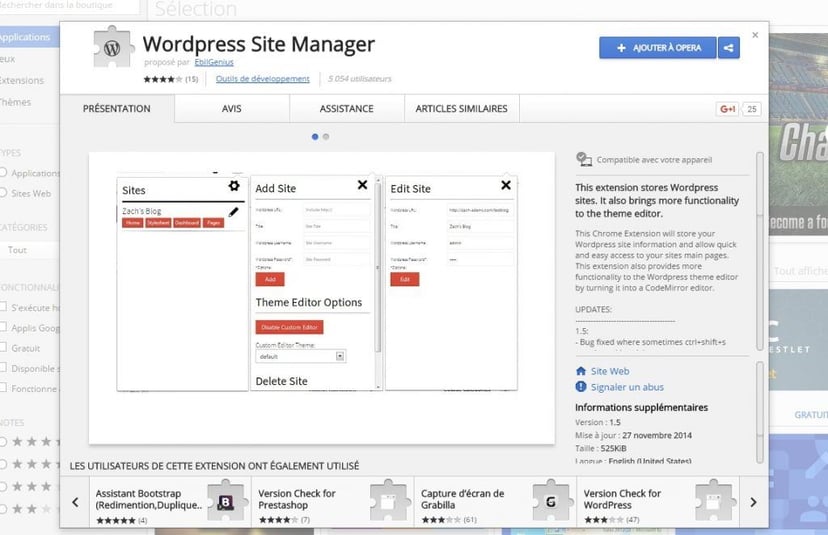Image resolution: width=828 pixels, height=535 pixels.
Task: Click the Signaler un abus warning icon
Action: pyautogui.click(x=581, y=387)
